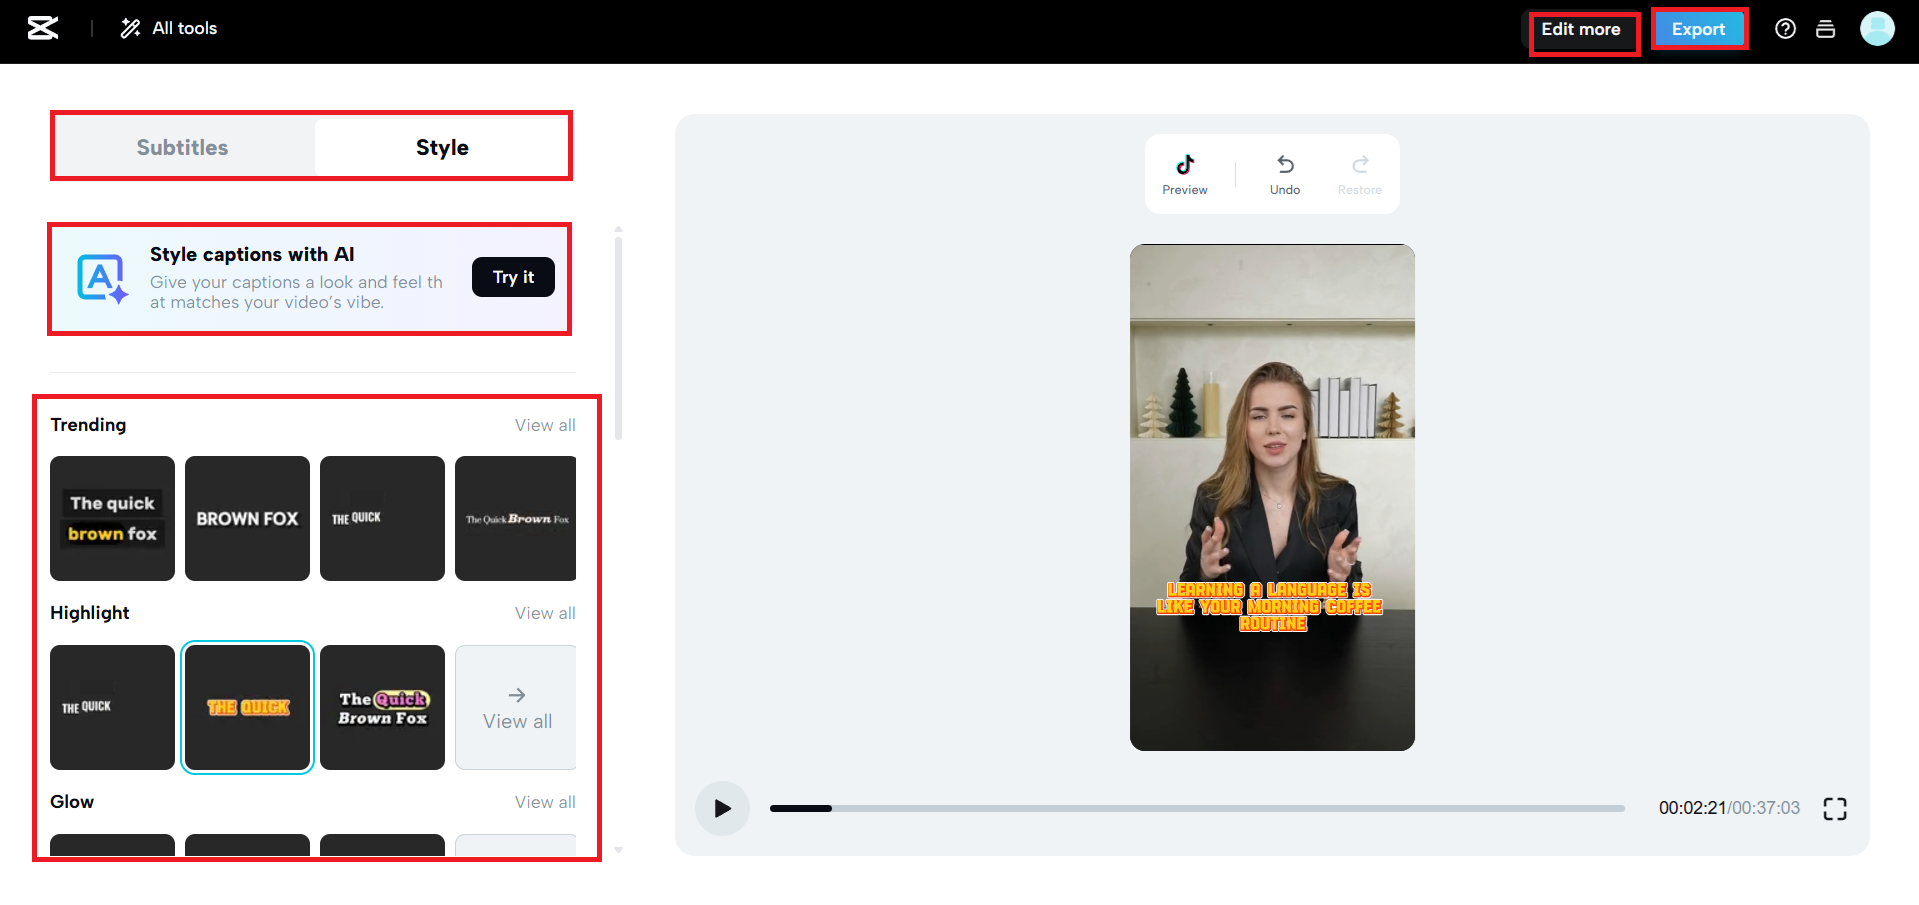Open the layers stack icon in header

[x=1825, y=29]
